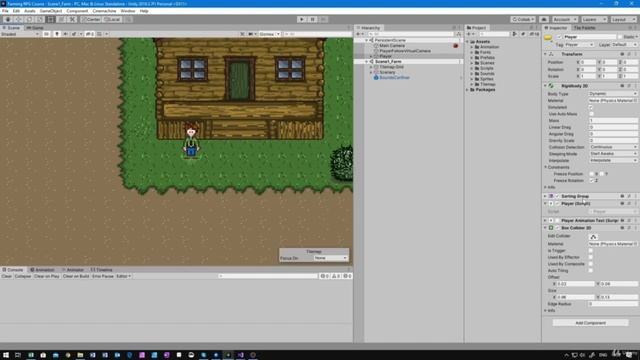Enable Used By Composite checkbox
This screenshot has height=360, width=640.
point(591,264)
